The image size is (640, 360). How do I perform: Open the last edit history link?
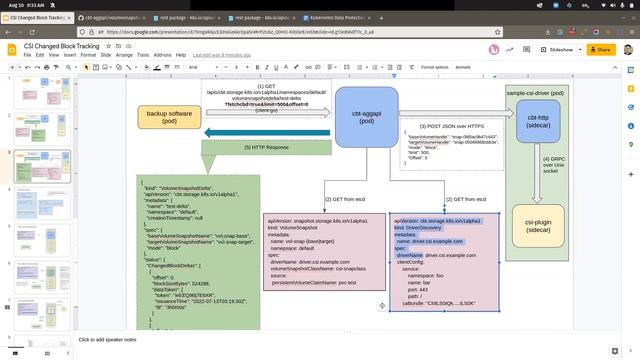click(x=222, y=55)
